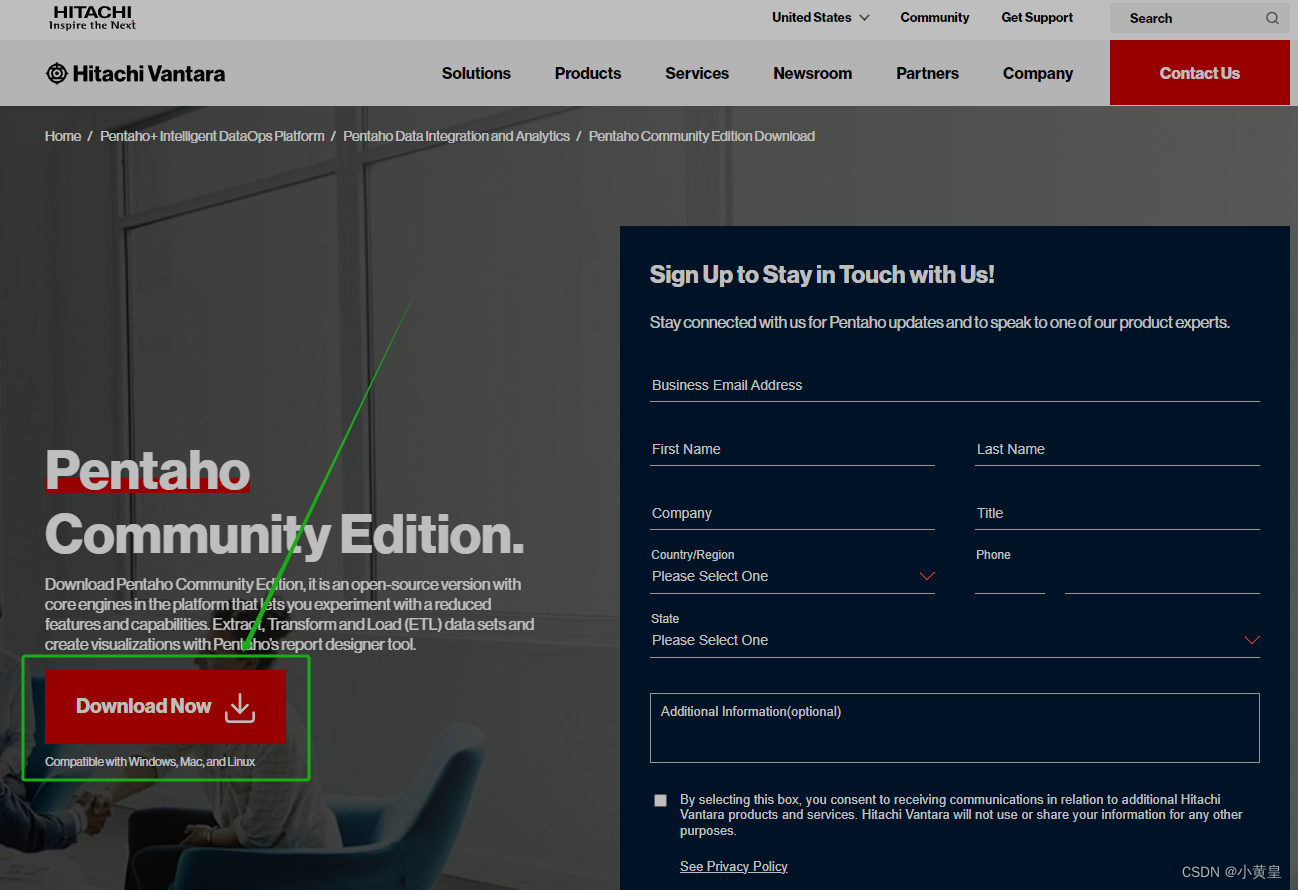Focus the Last Name field
This screenshot has height=890, width=1298.
[1117, 449]
